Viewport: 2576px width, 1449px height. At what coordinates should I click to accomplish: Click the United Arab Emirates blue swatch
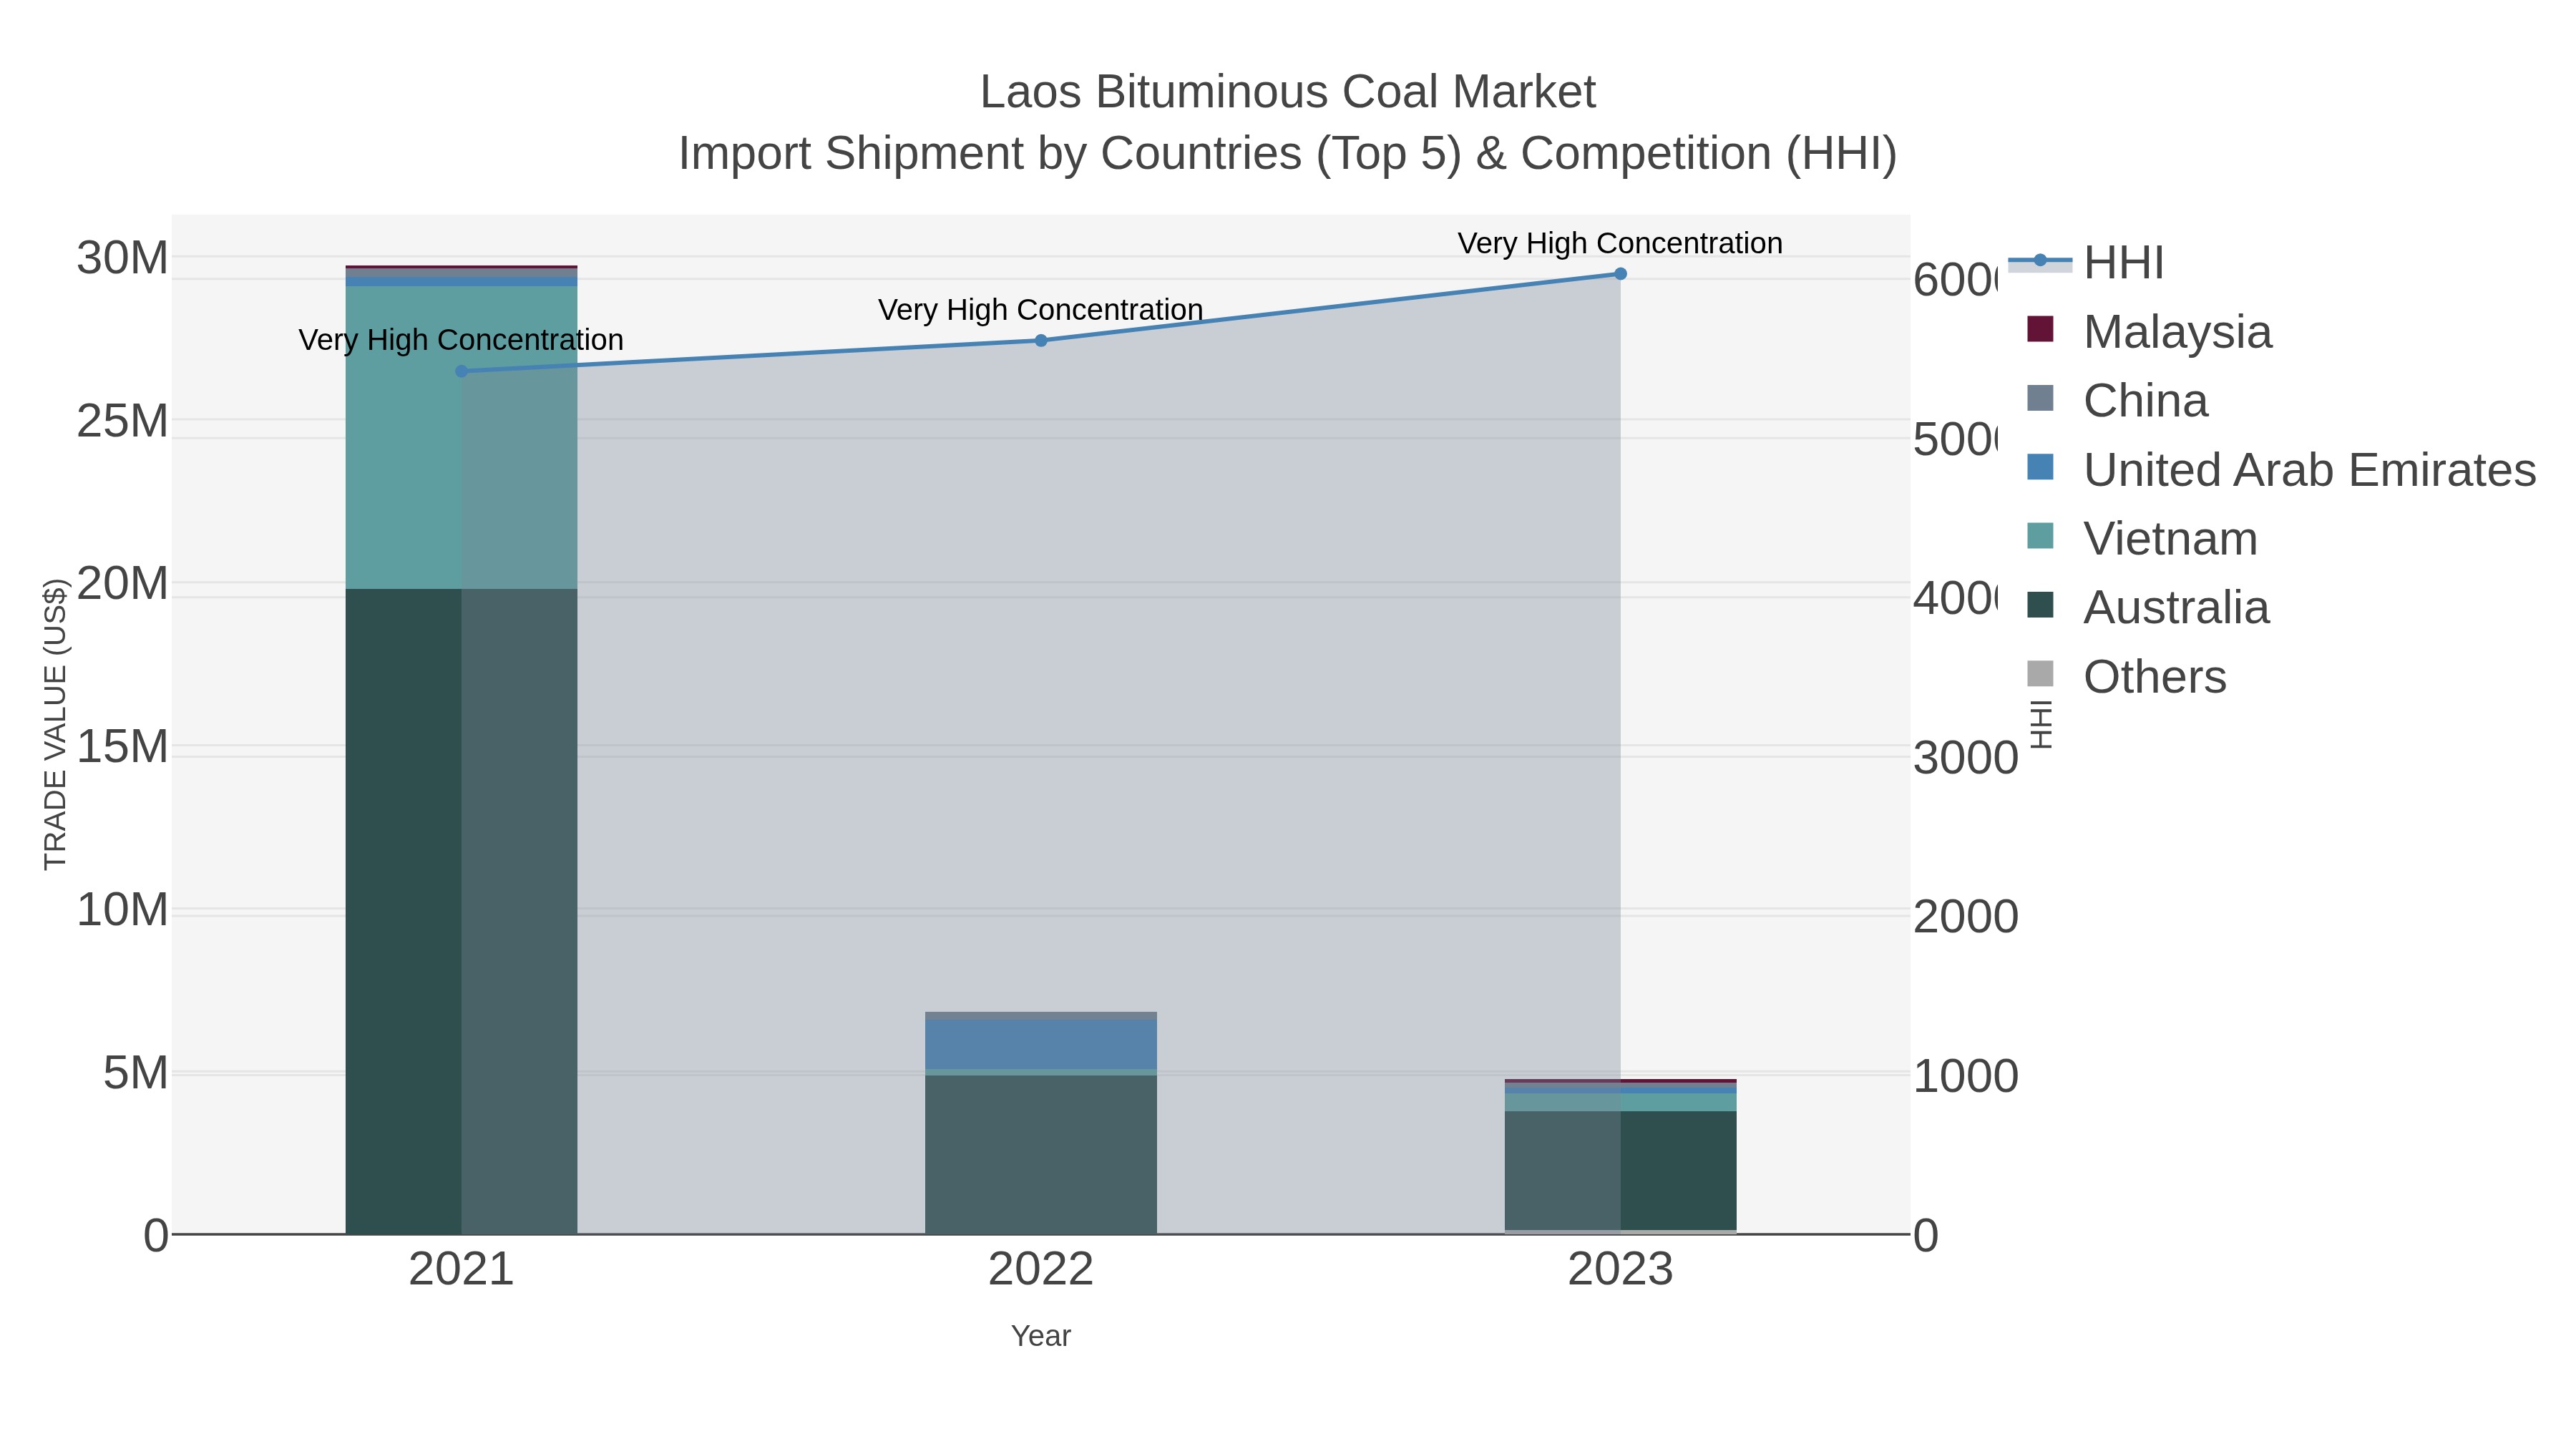[x=2040, y=467]
